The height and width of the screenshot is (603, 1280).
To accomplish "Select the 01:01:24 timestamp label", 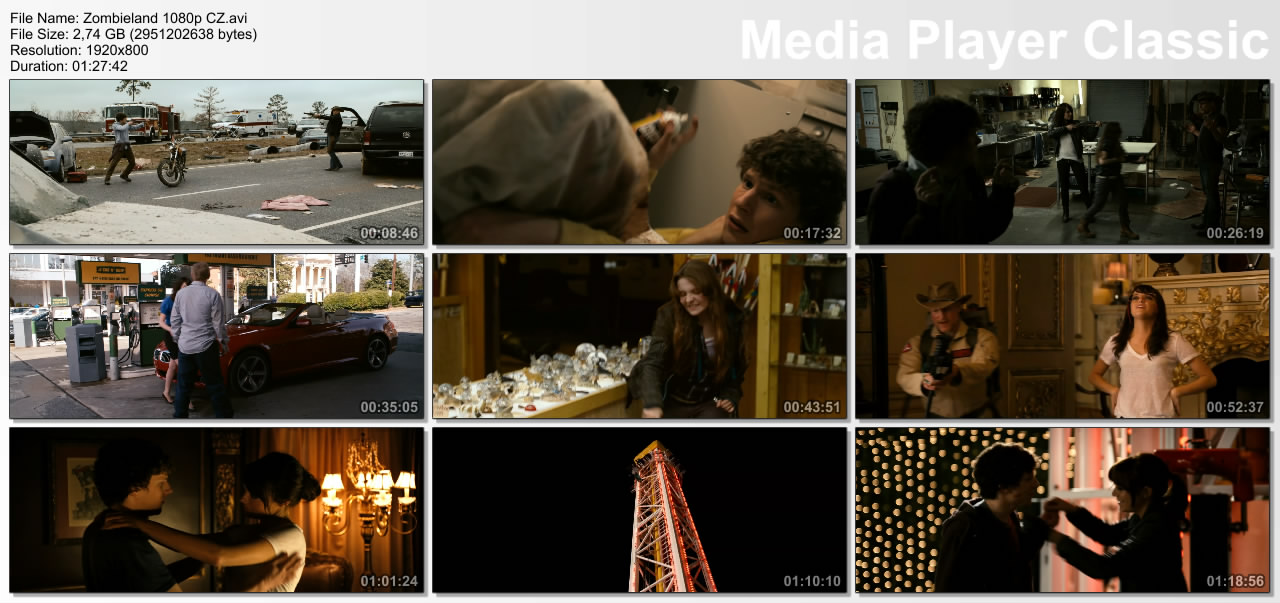I will (389, 581).
